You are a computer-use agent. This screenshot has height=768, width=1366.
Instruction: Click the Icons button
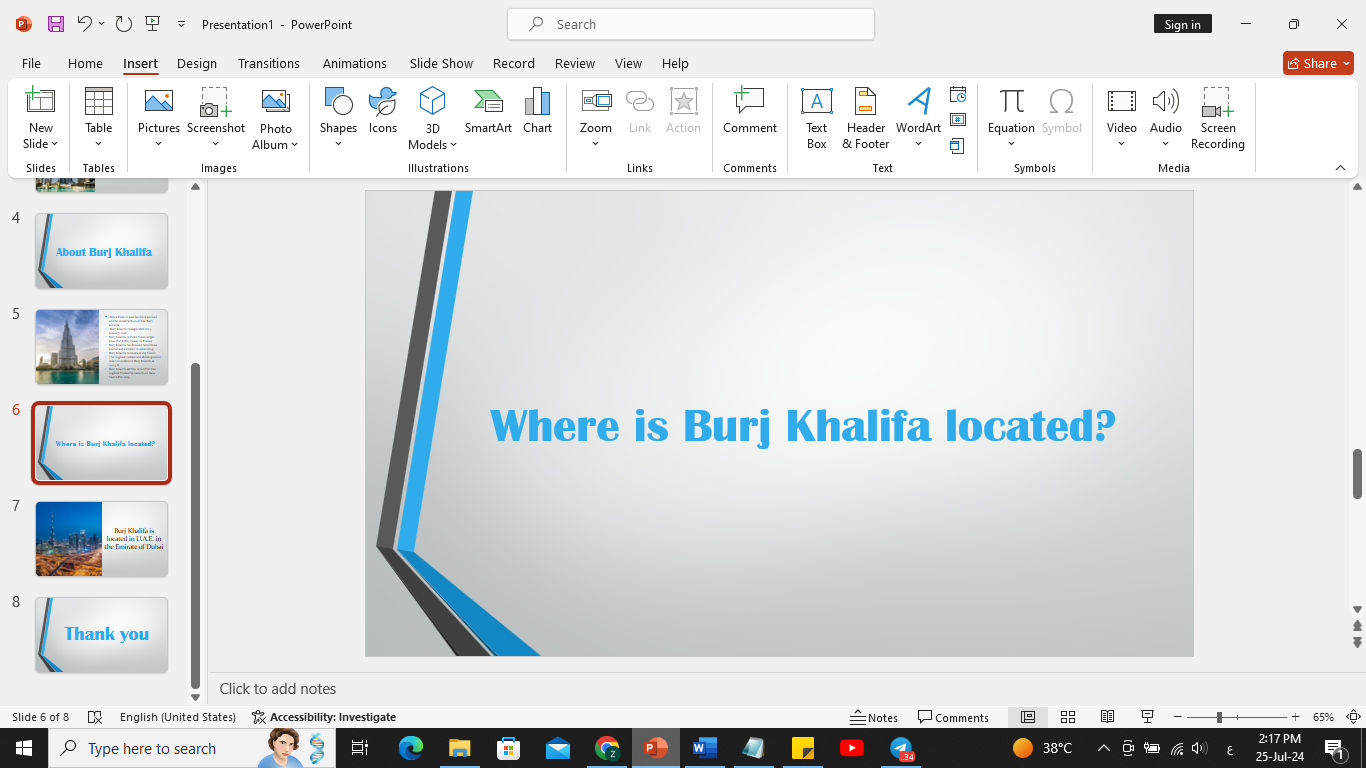tap(382, 110)
